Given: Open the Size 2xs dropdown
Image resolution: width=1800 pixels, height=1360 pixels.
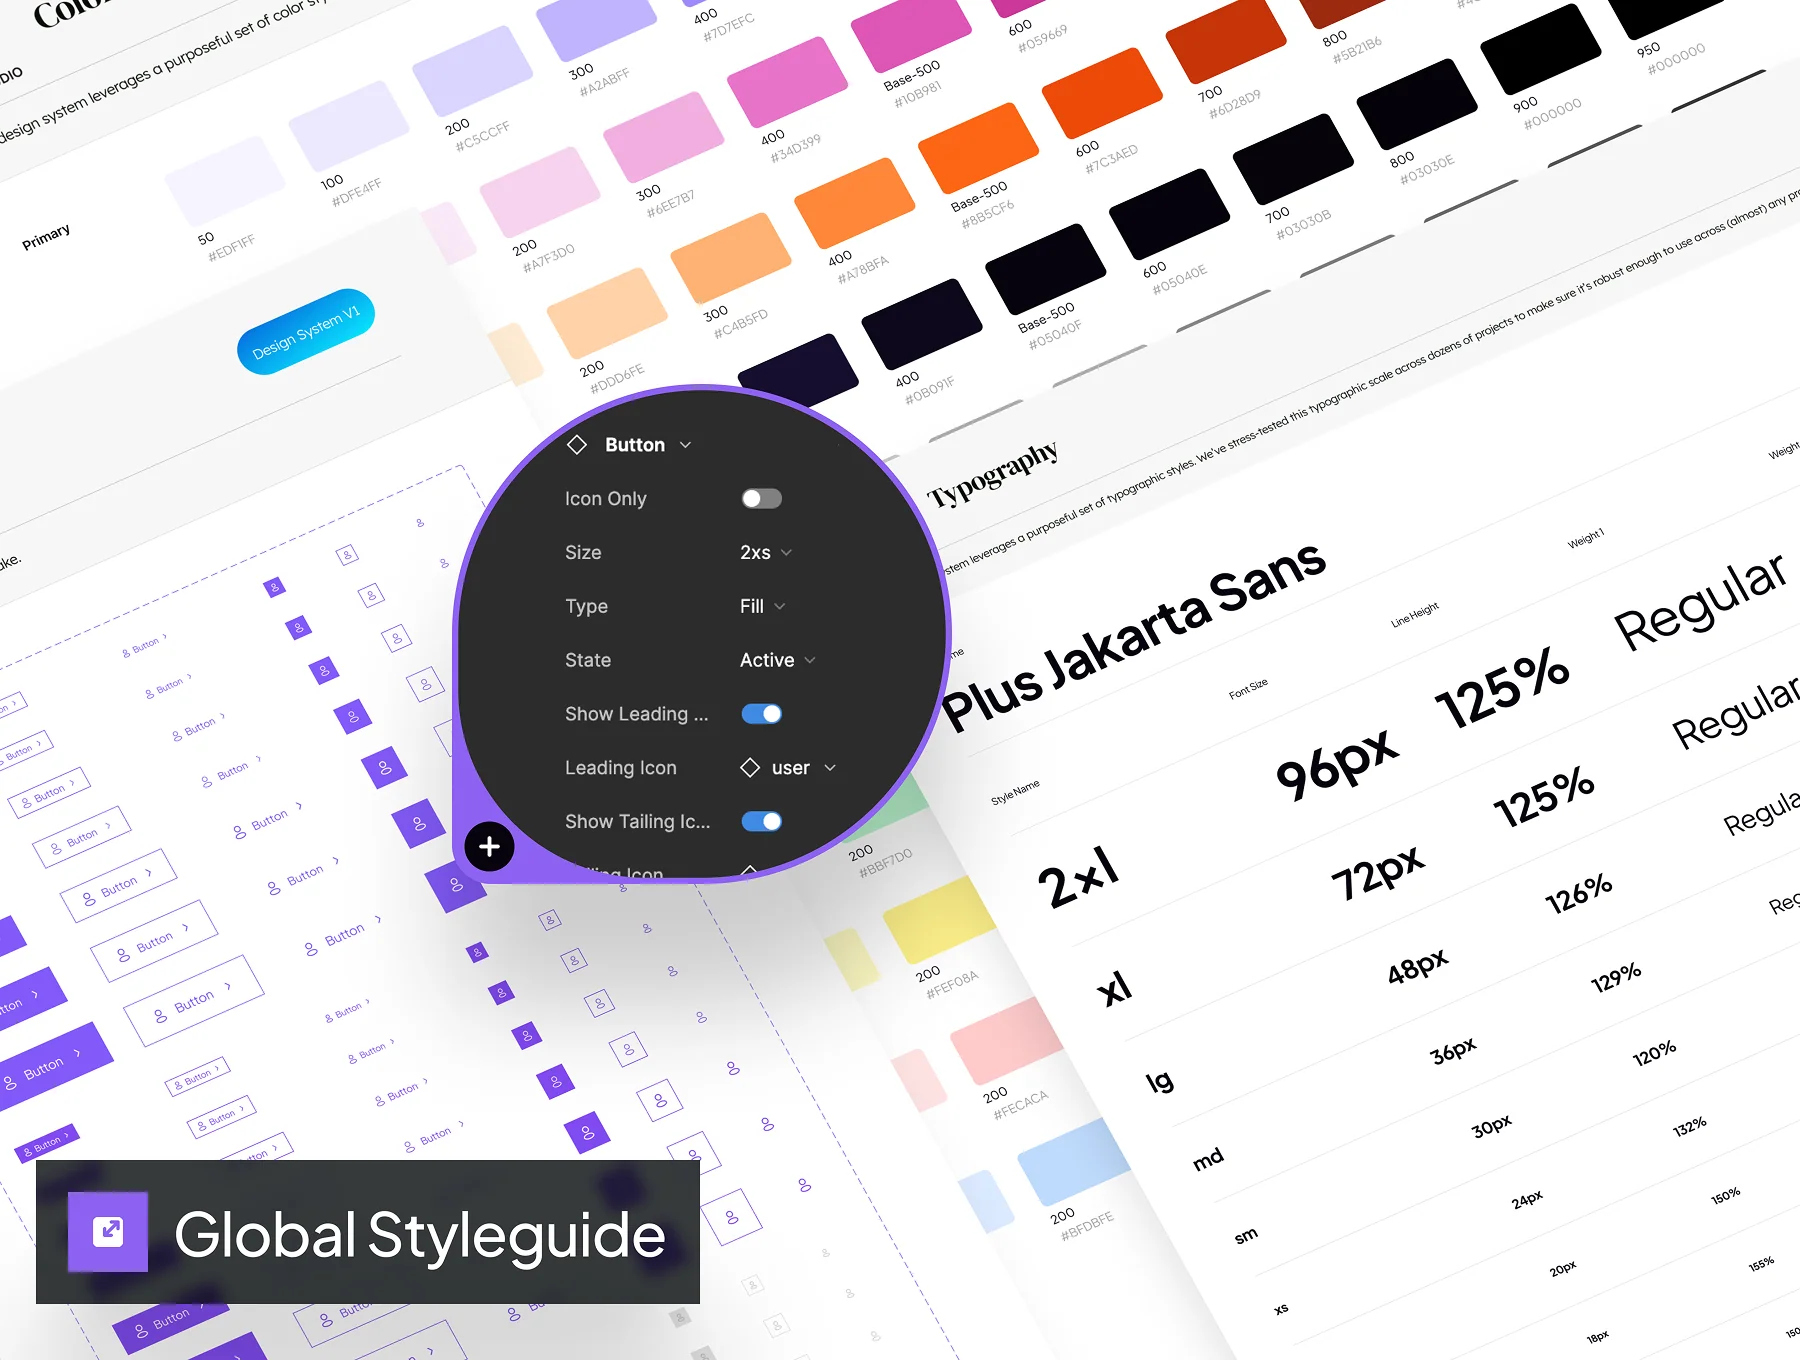Looking at the screenshot, I should (x=766, y=553).
